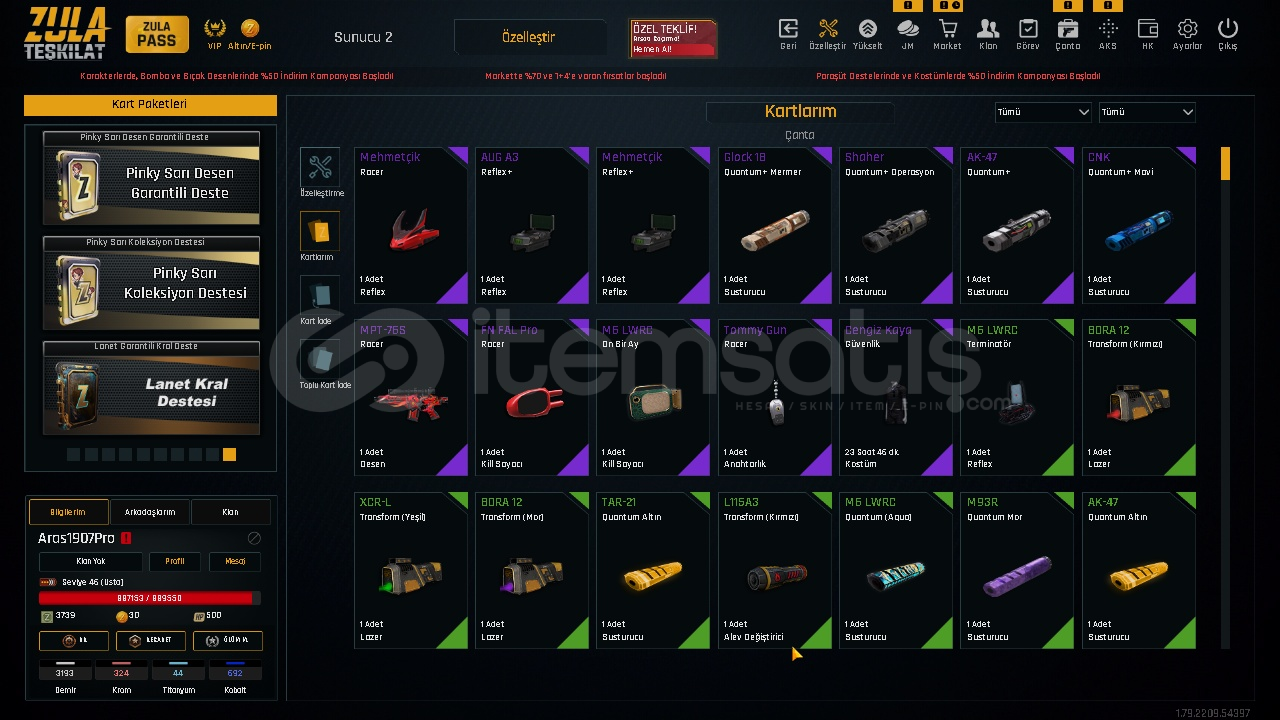Click the orange card list scrollbar

(x=1225, y=164)
